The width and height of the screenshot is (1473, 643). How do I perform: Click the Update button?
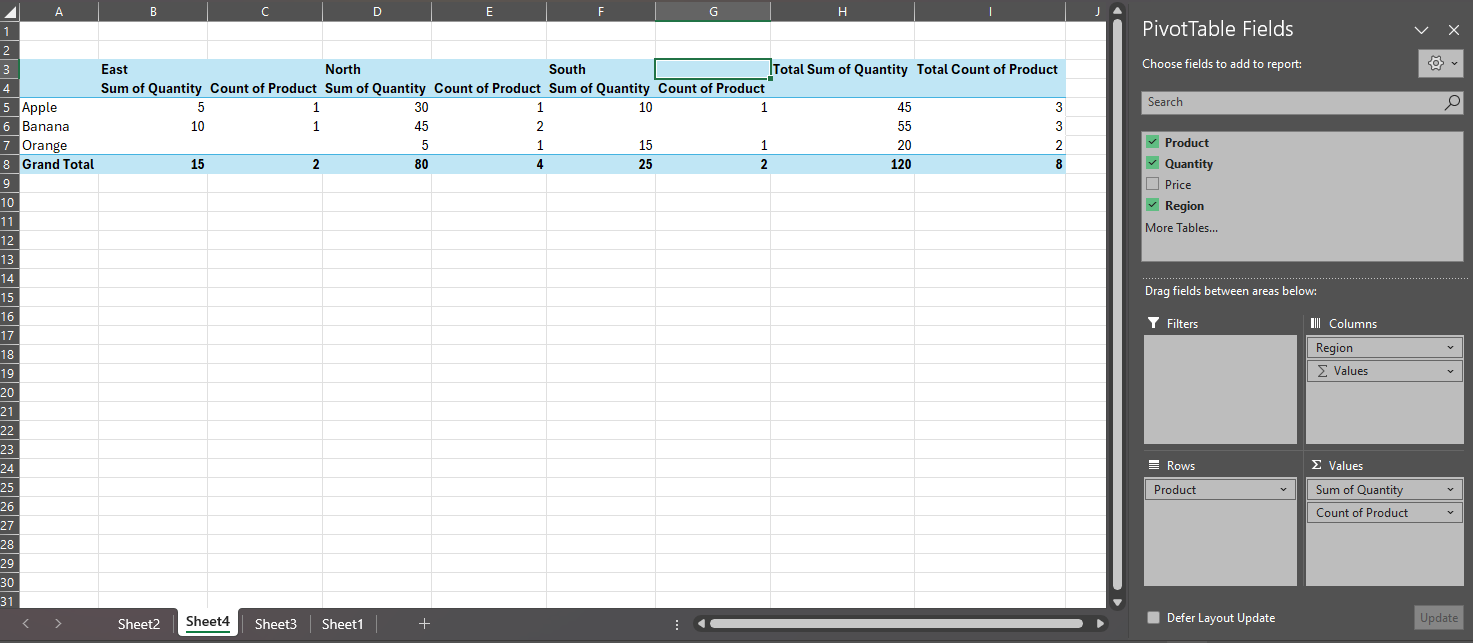click(x=1438, y=618)
